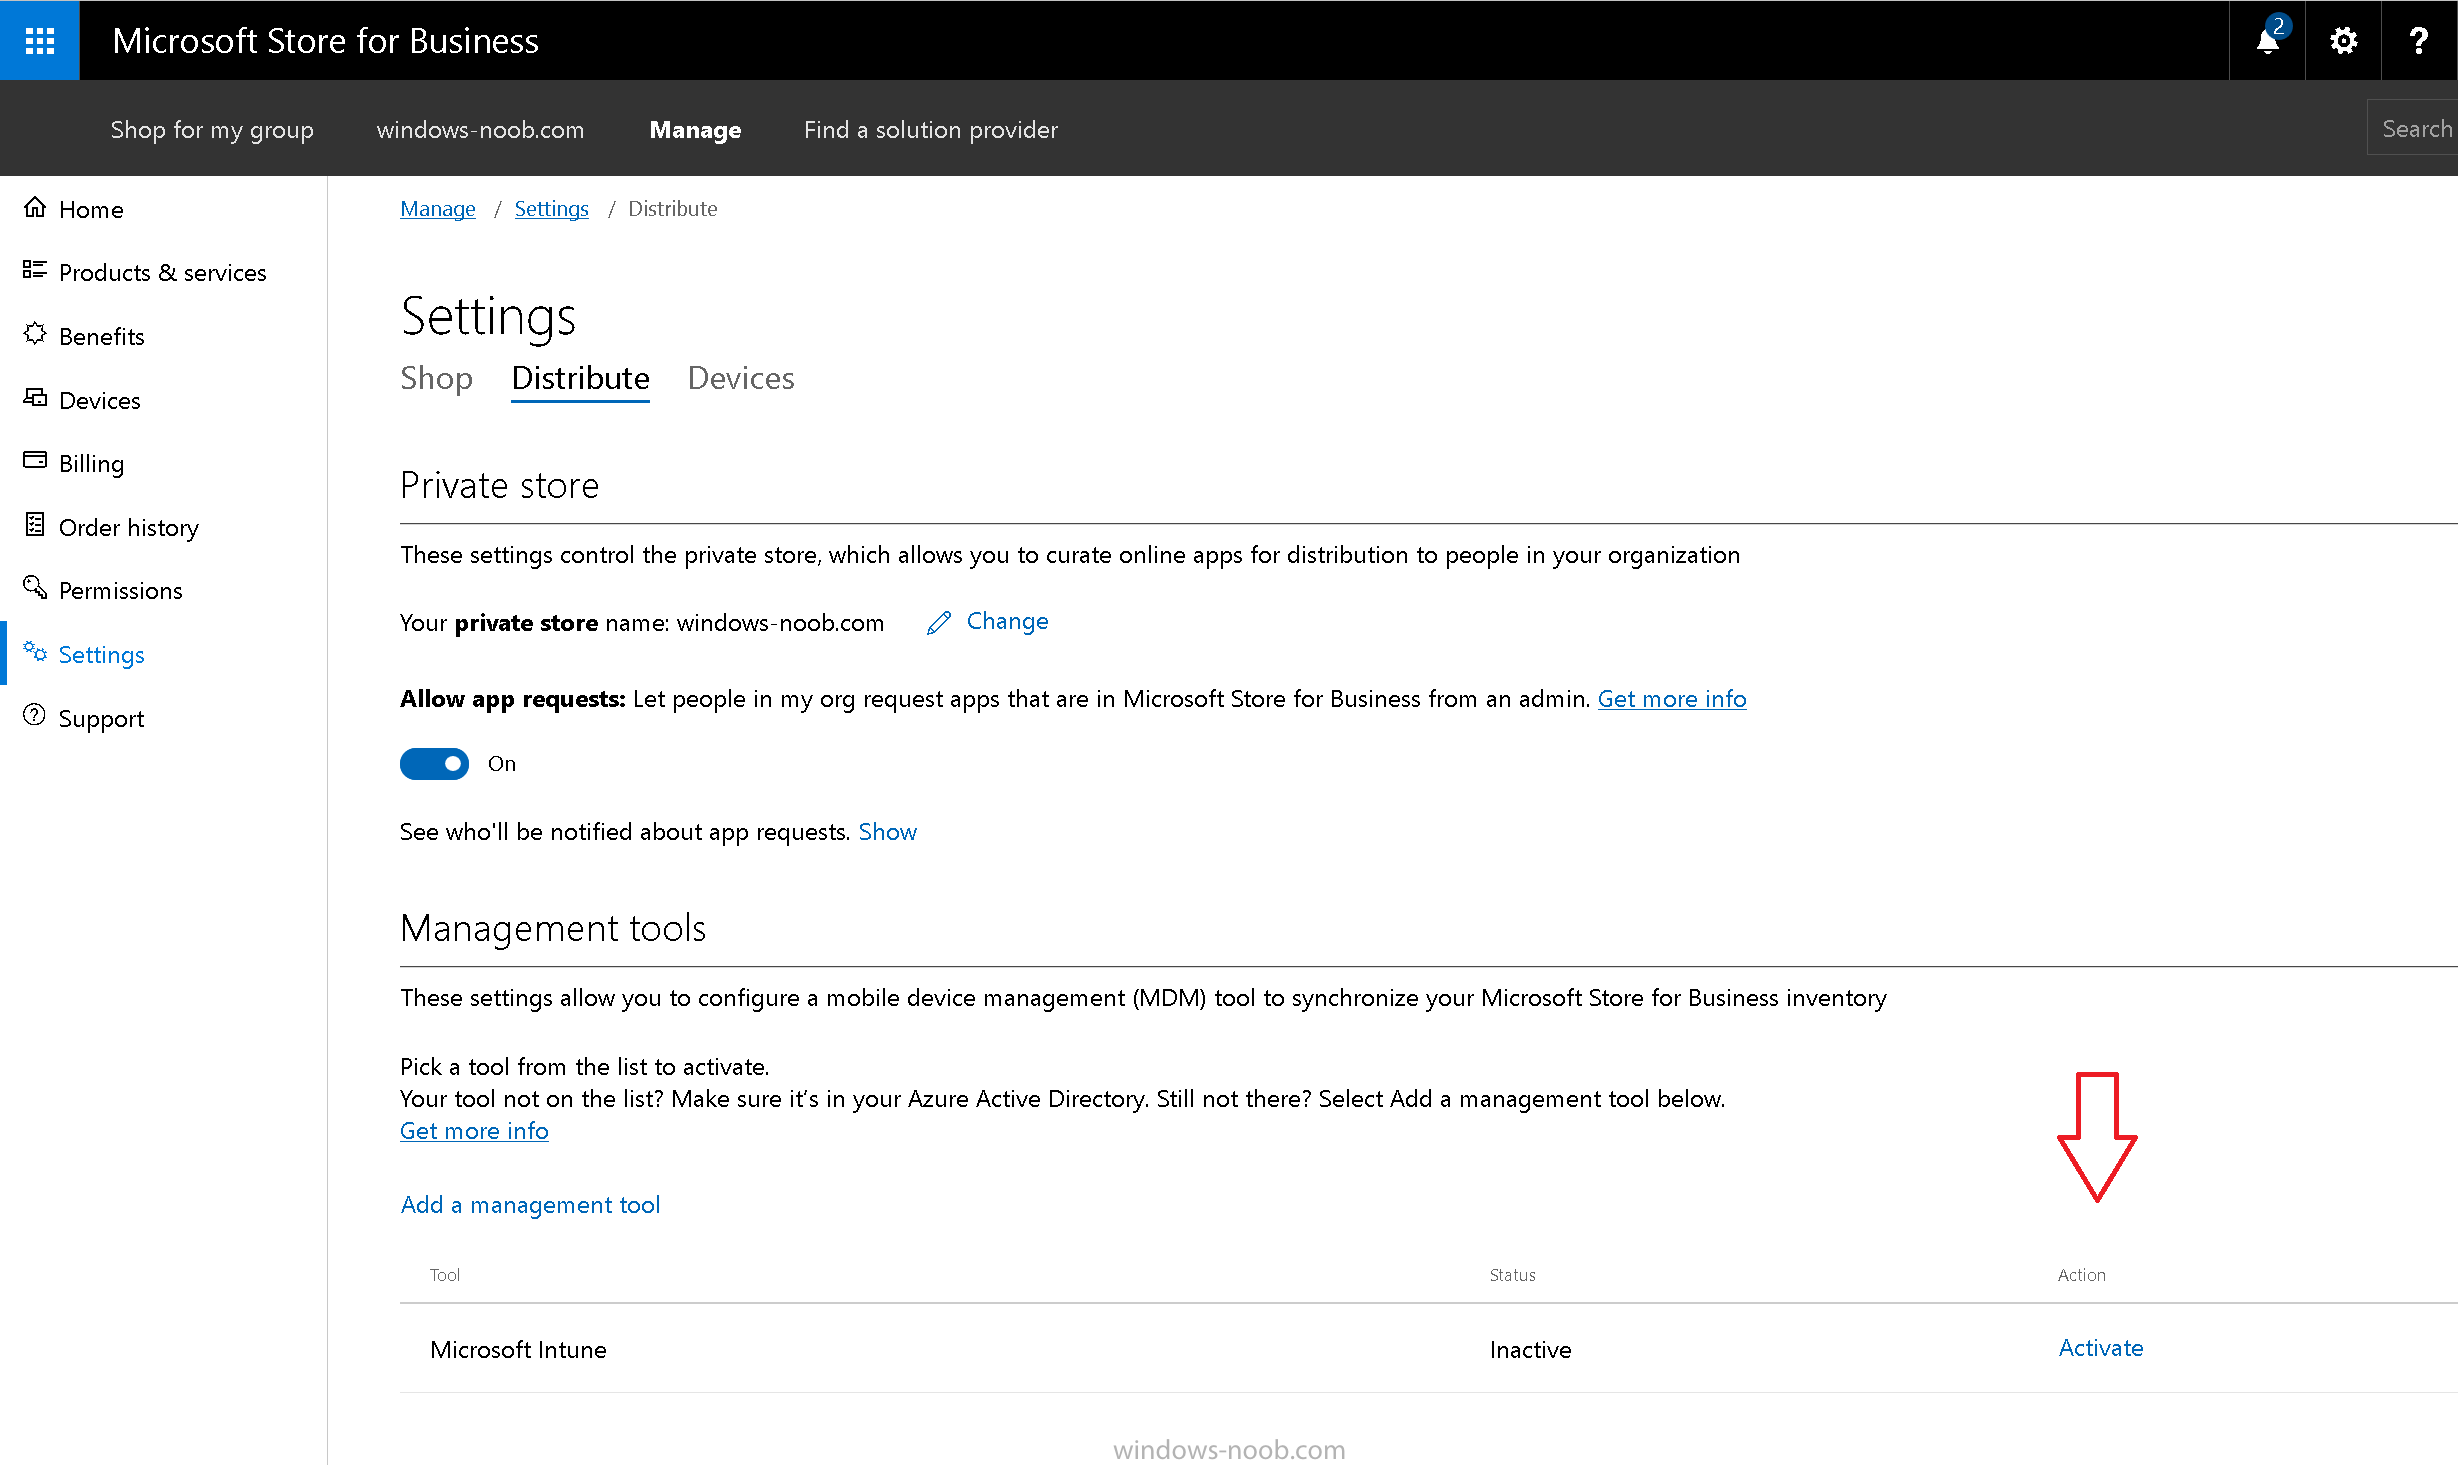Open Order history in sidebar
Viewport: 2458px width, 1465px height.
[129, 528]
